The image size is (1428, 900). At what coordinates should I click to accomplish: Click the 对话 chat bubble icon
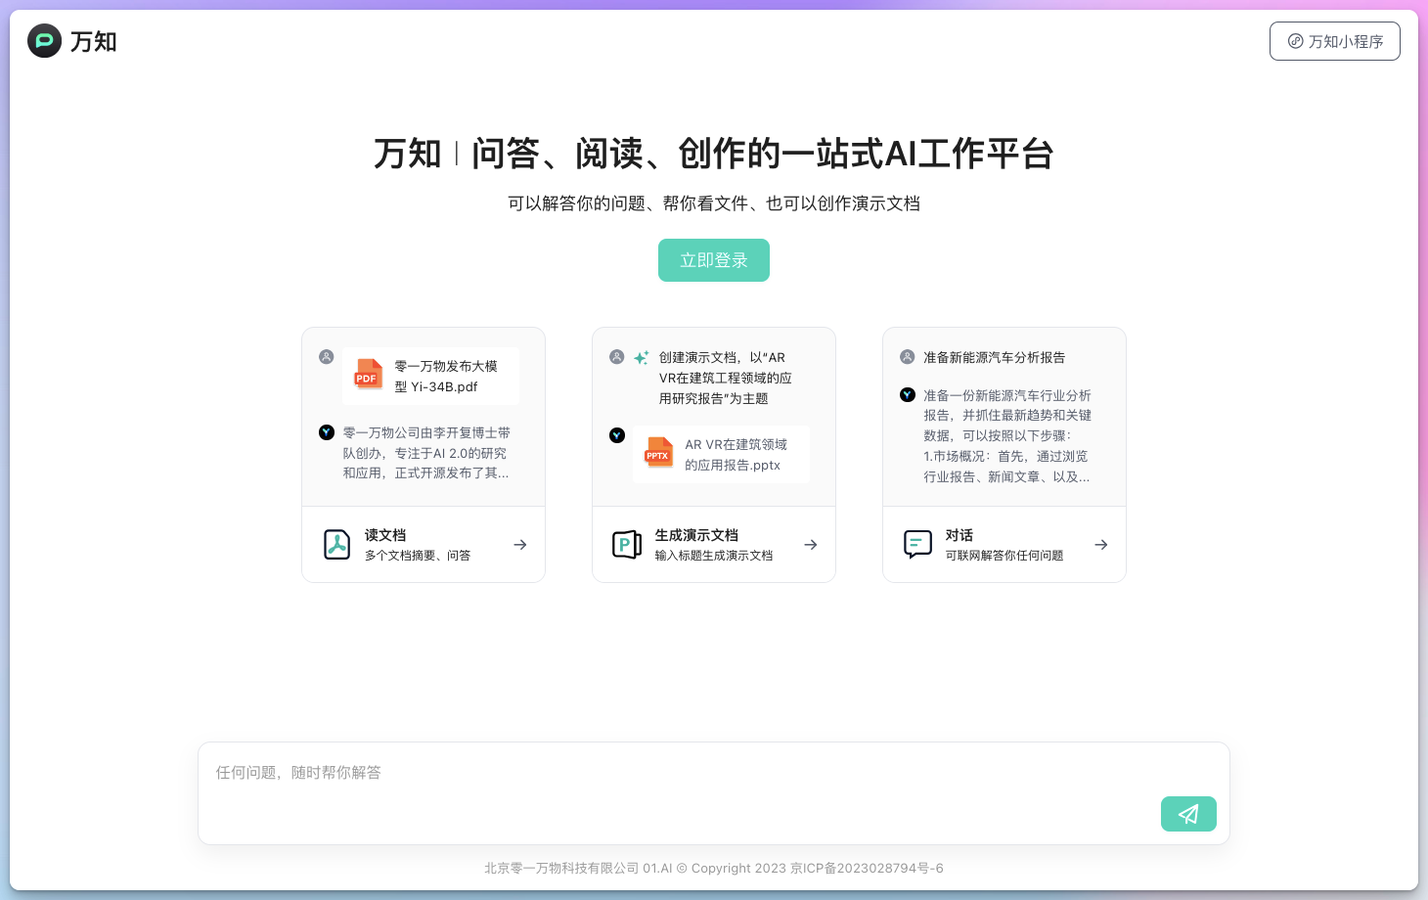point(918,545)
